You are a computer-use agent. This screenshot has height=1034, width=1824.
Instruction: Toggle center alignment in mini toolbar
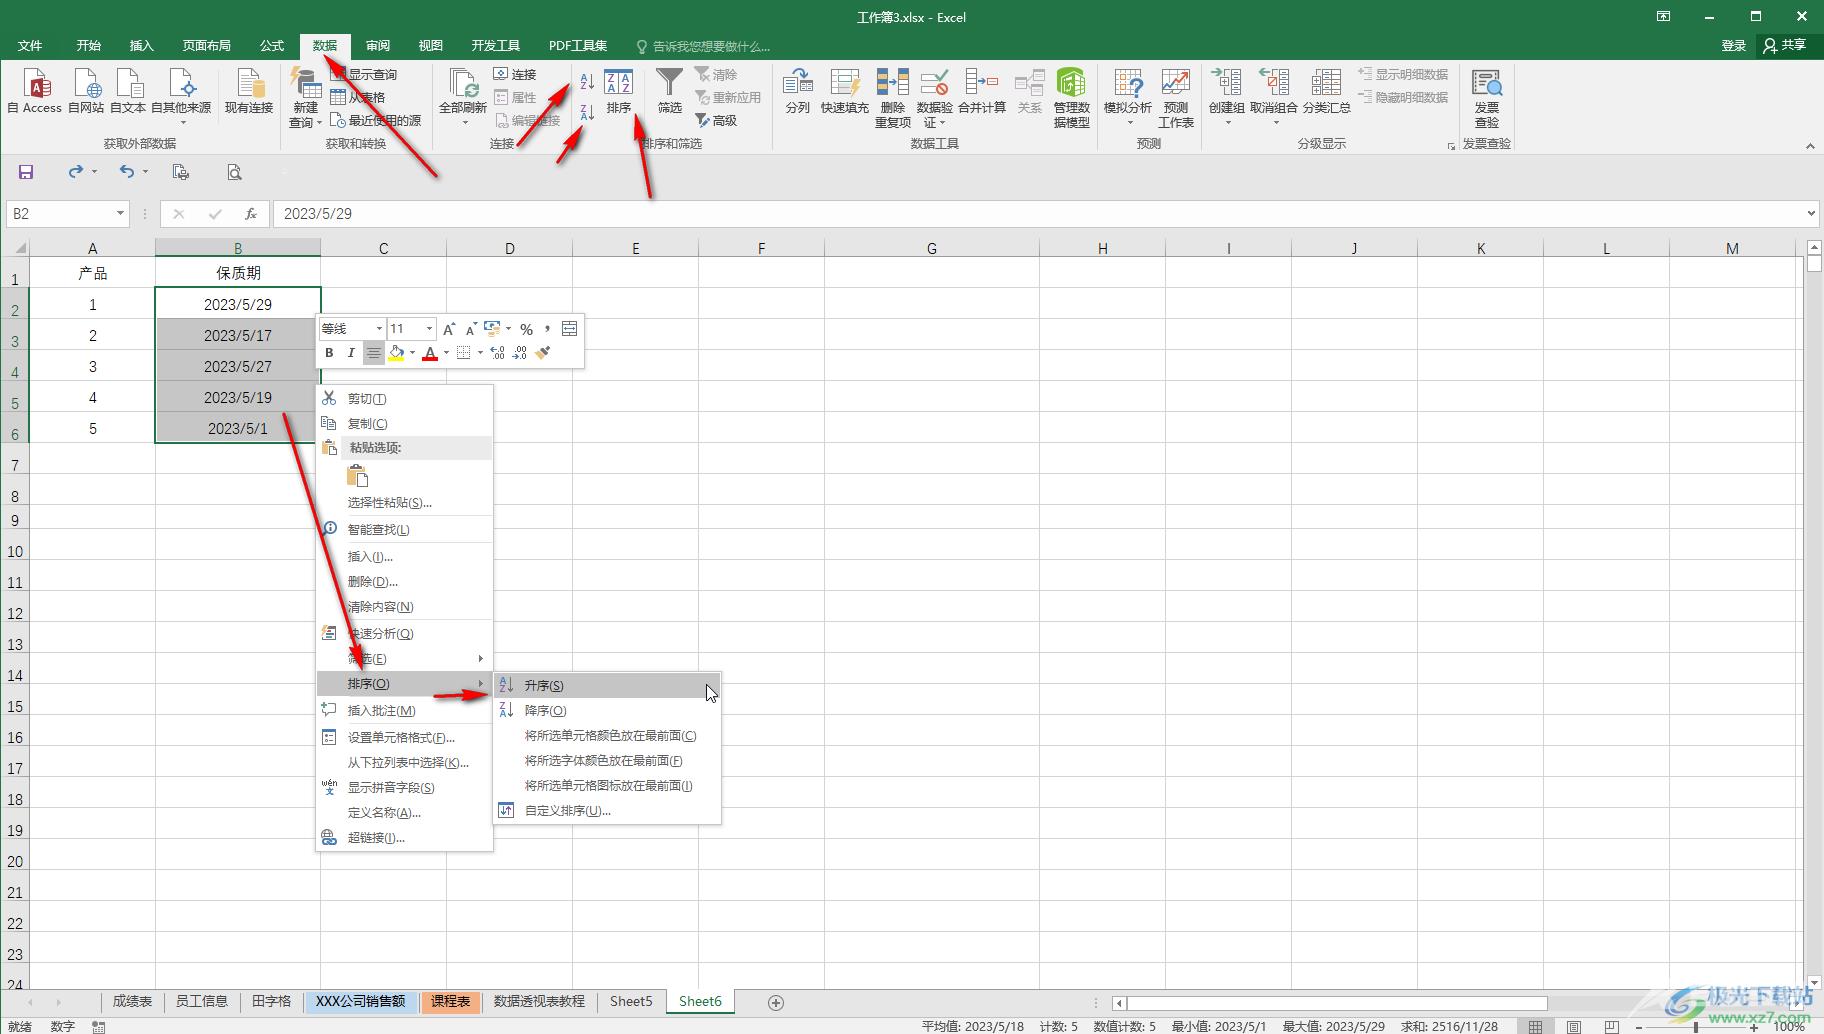click(x=373, y=353)
